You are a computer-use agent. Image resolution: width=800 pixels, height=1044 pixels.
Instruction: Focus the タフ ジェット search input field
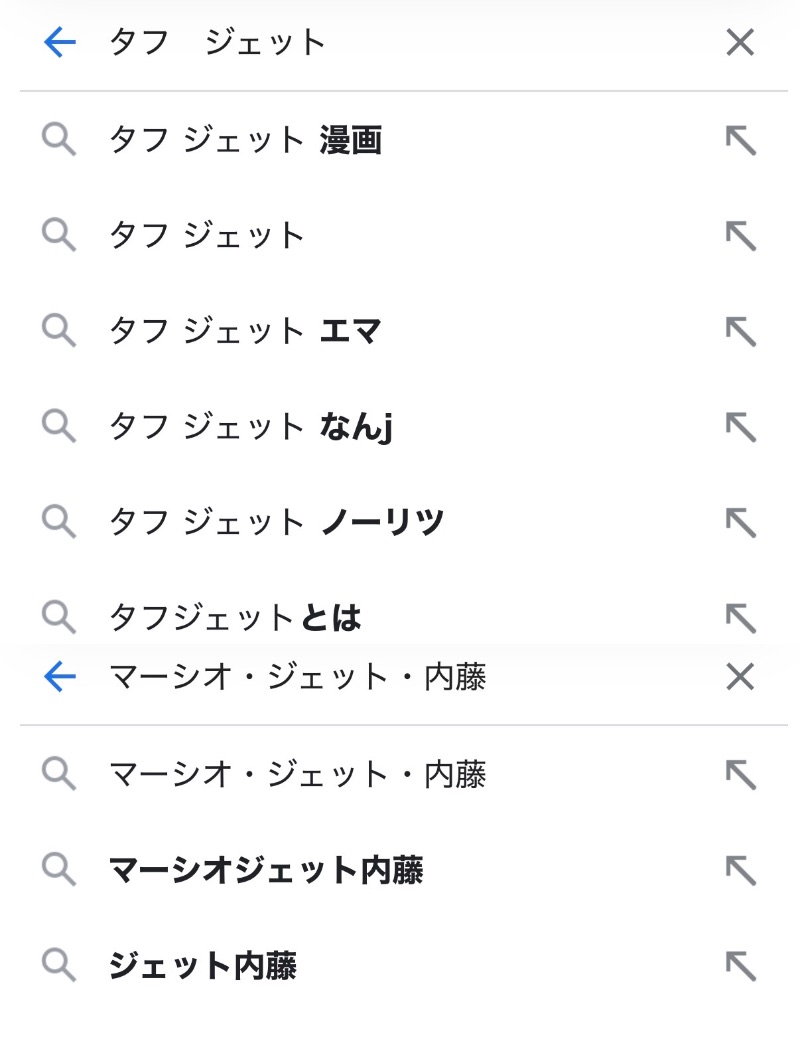pos(400,42)
